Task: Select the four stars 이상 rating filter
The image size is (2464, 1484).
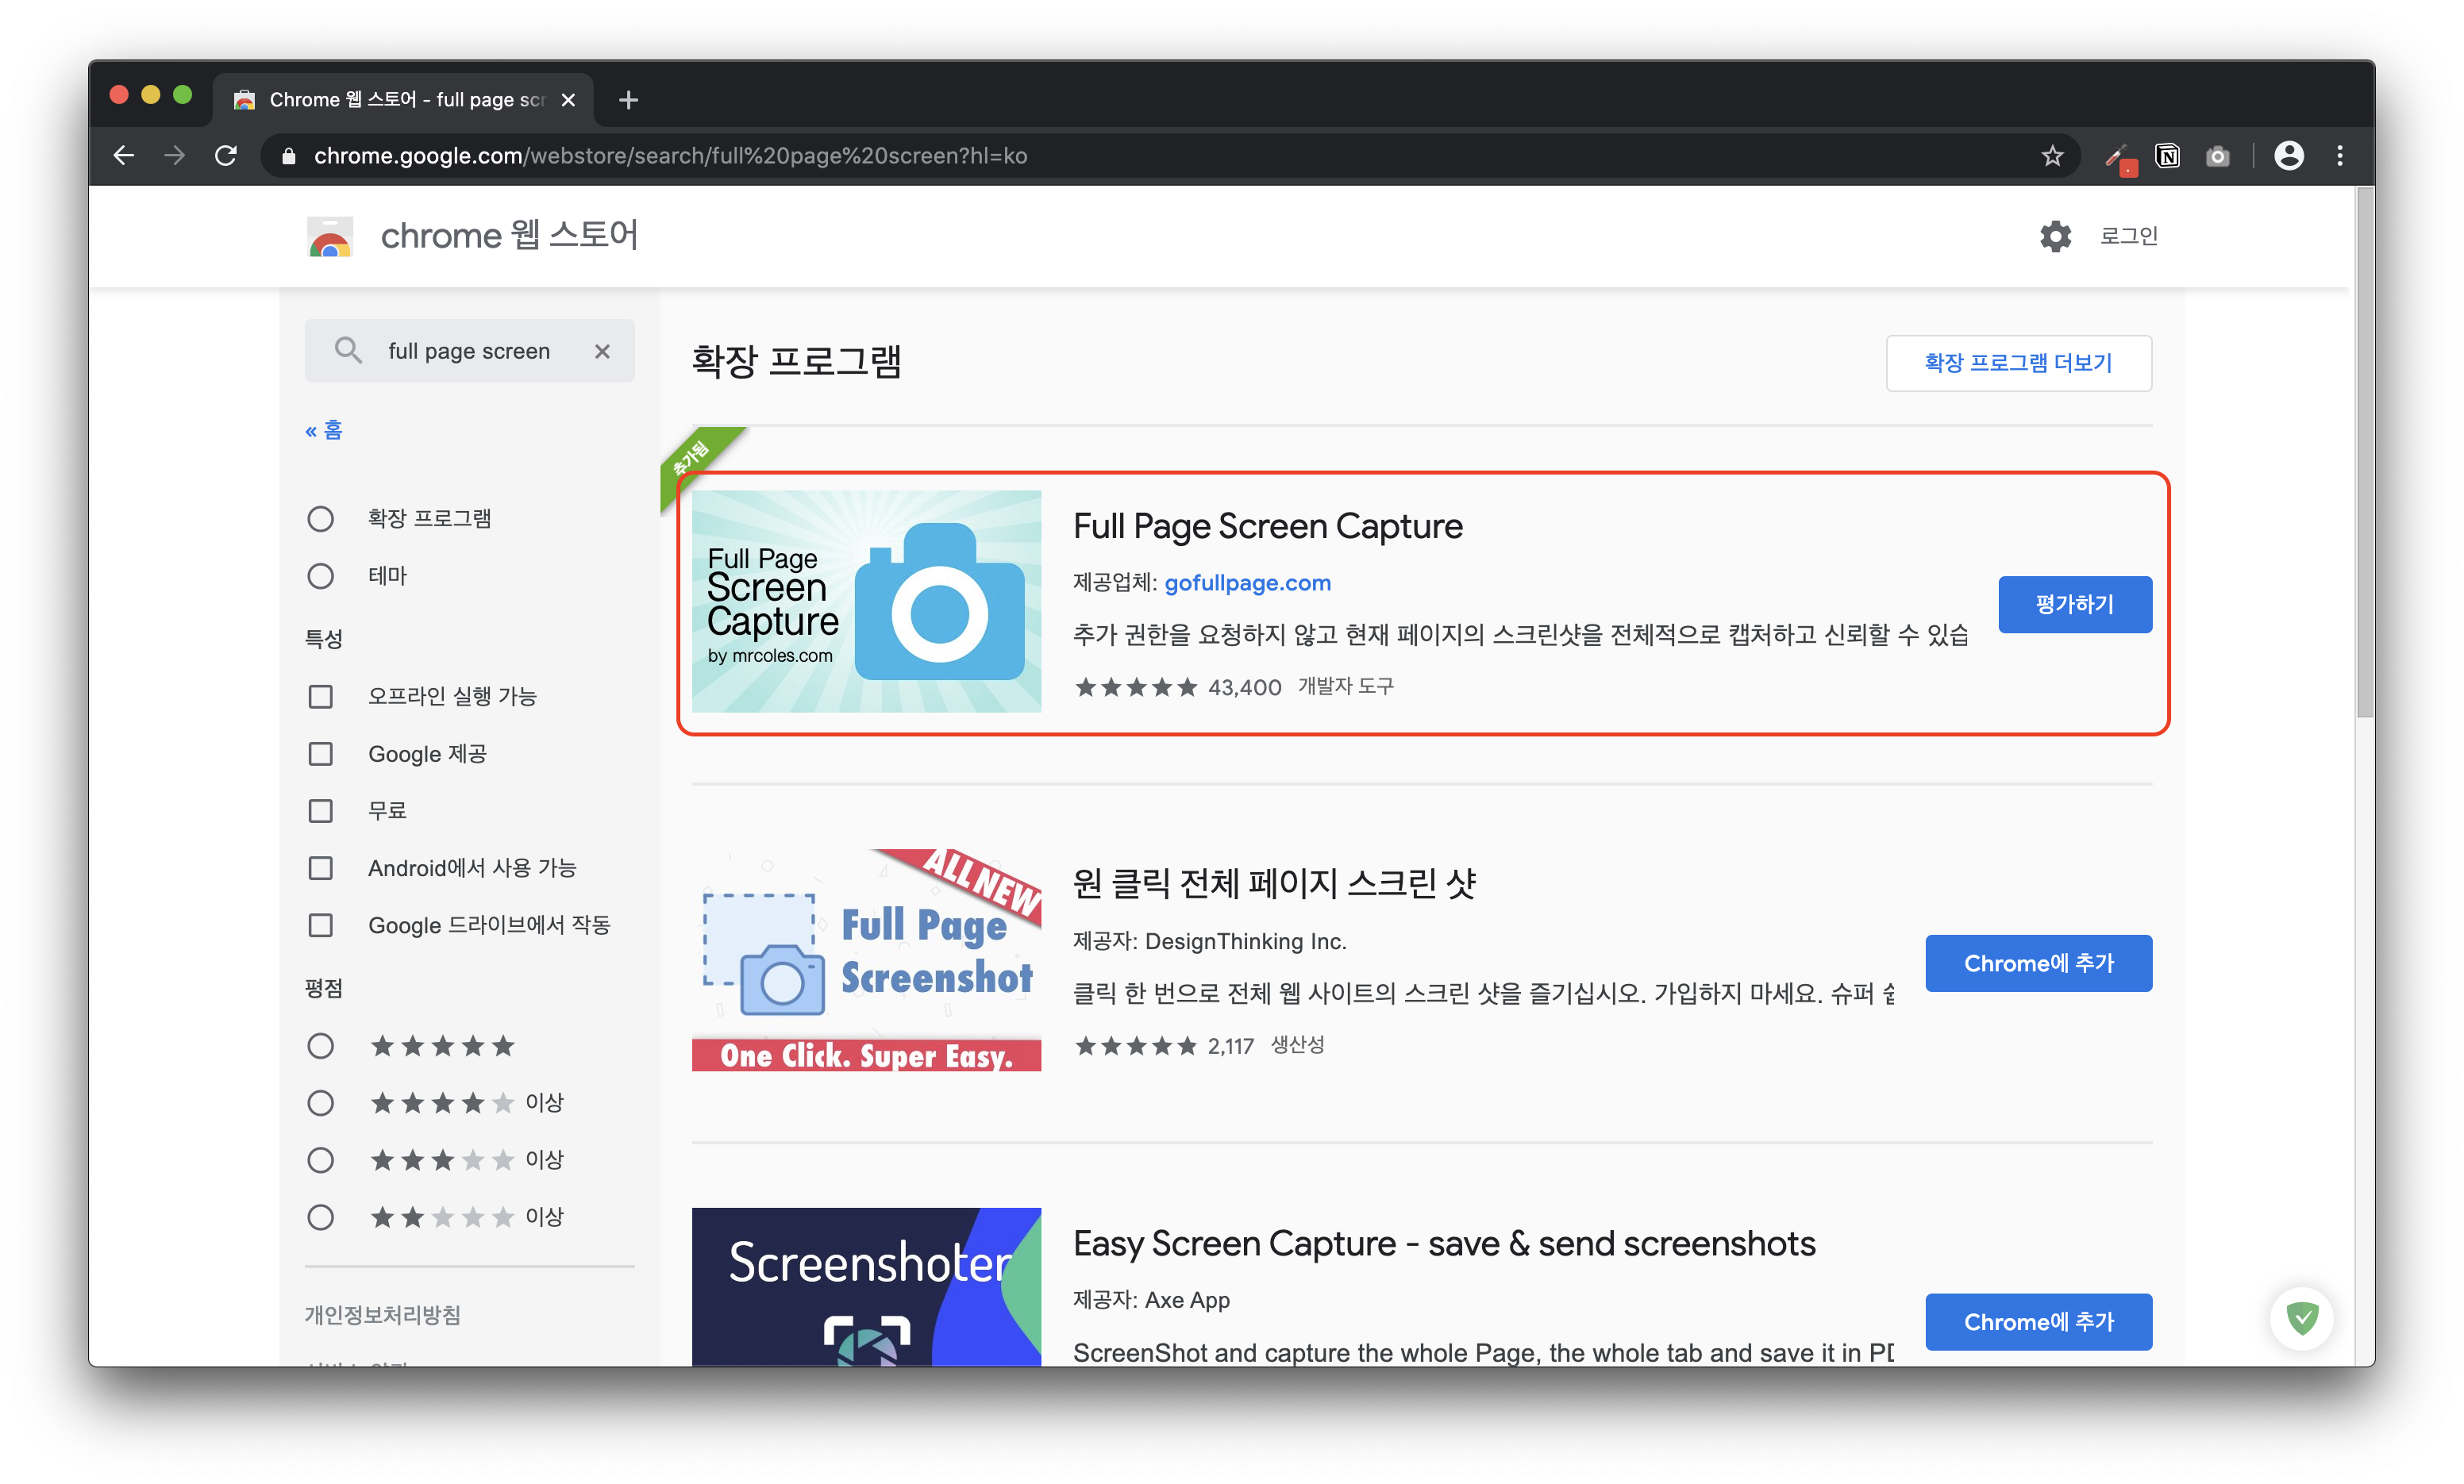Action: click(x=320, y=1103)
